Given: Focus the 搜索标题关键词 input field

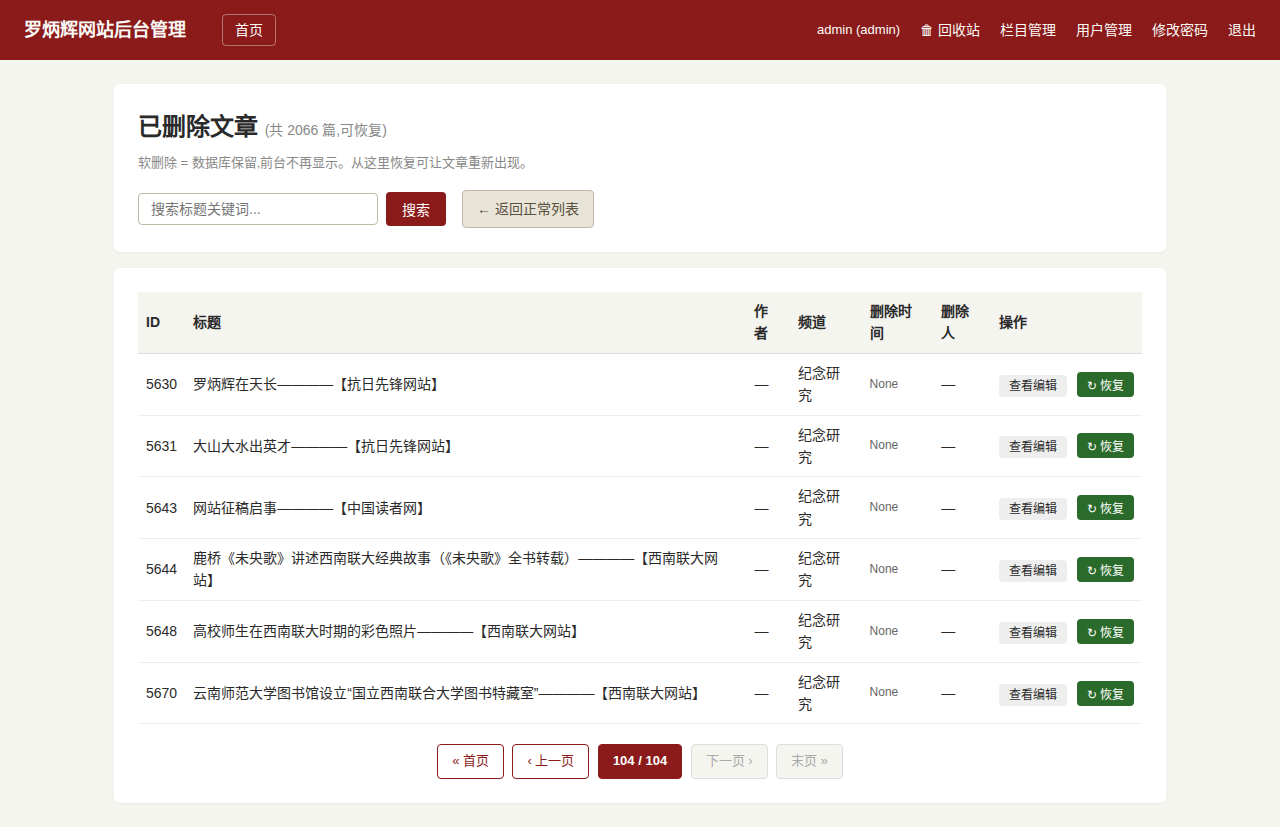Looking at the screenshot, I should 258,209.
